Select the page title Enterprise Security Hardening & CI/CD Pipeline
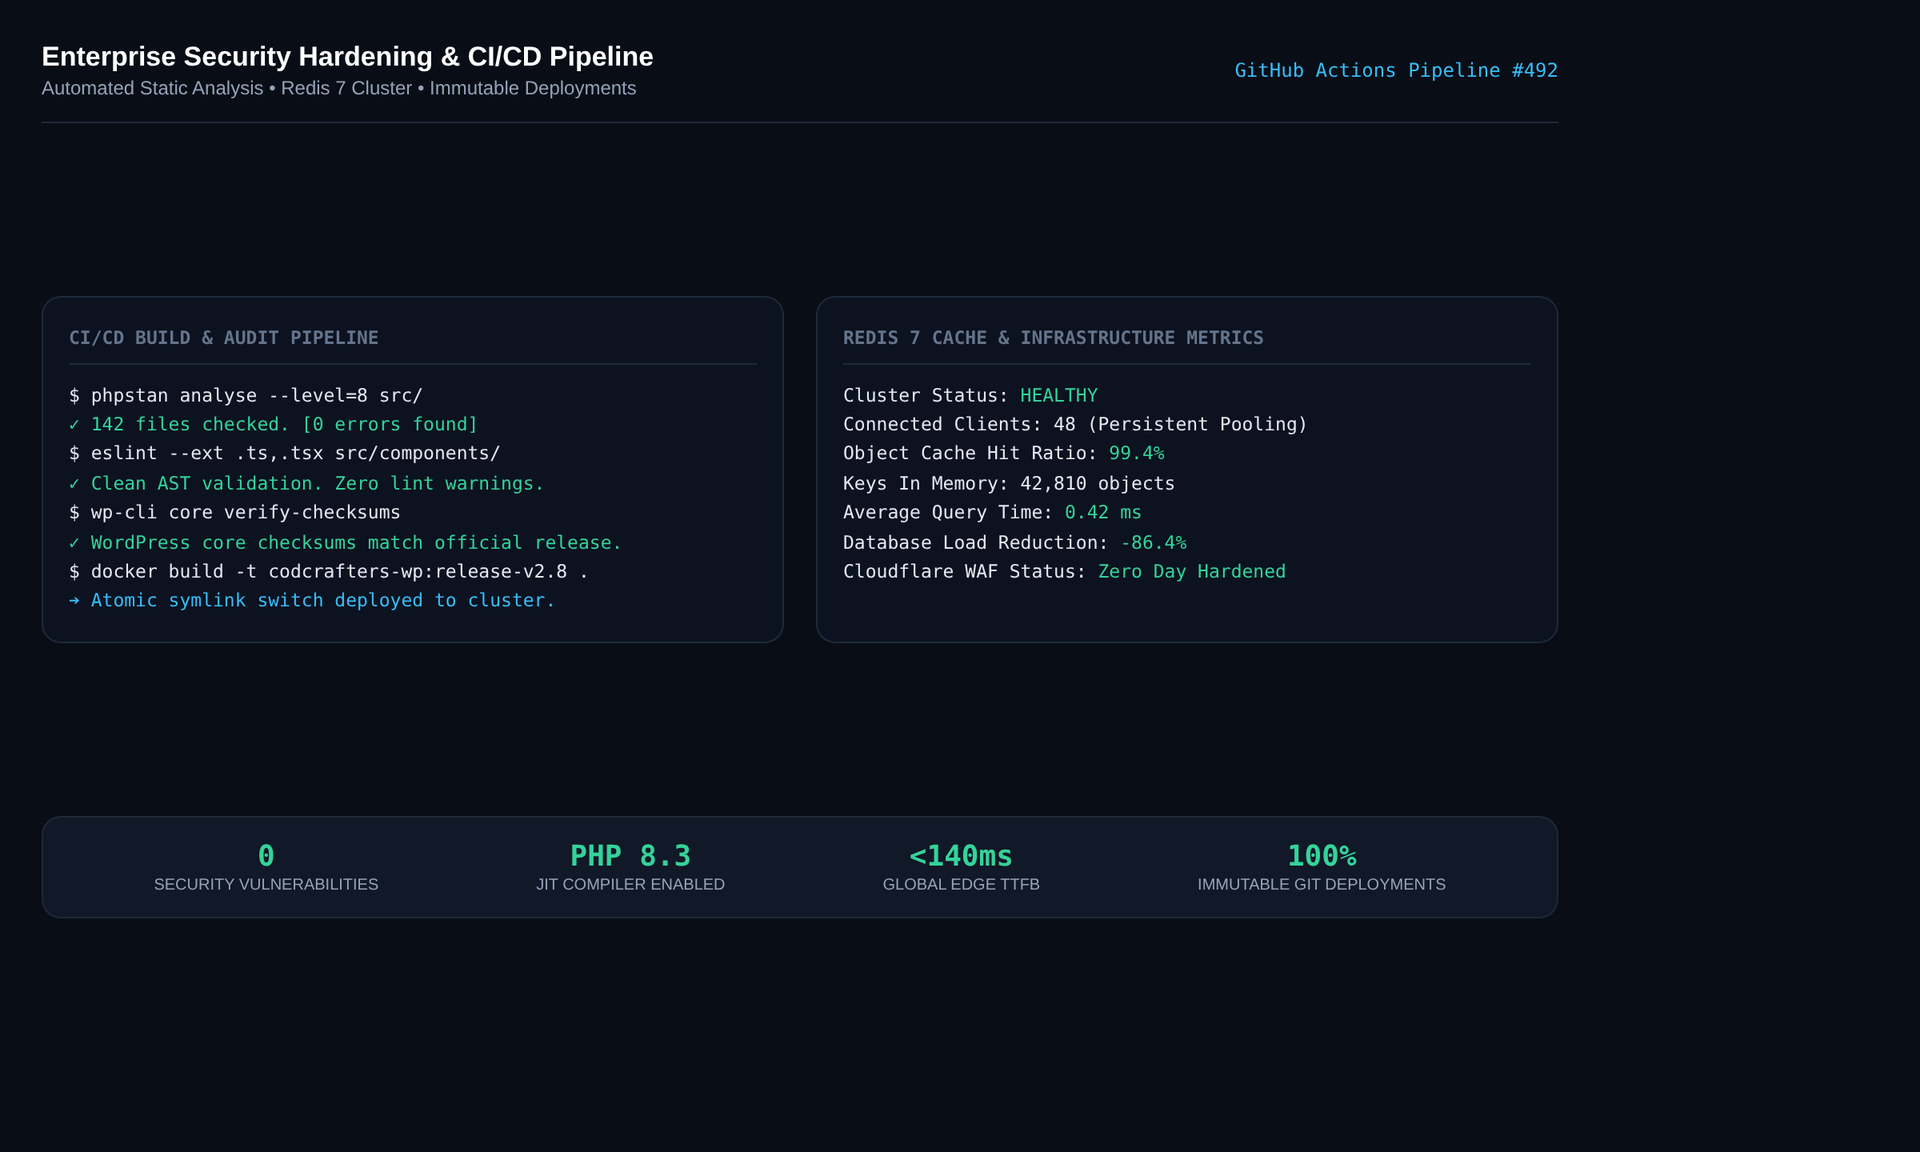Screen dimensions: 1920x1152 (347, 56)
